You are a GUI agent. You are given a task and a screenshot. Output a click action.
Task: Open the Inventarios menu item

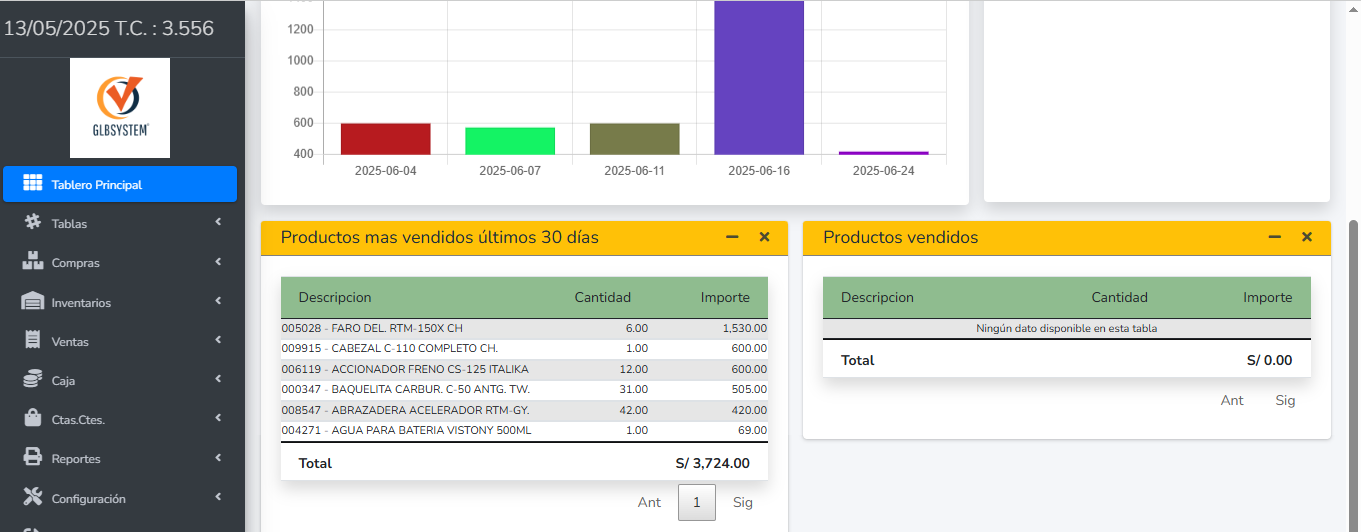pyautogui.click(x=82, y=303)
